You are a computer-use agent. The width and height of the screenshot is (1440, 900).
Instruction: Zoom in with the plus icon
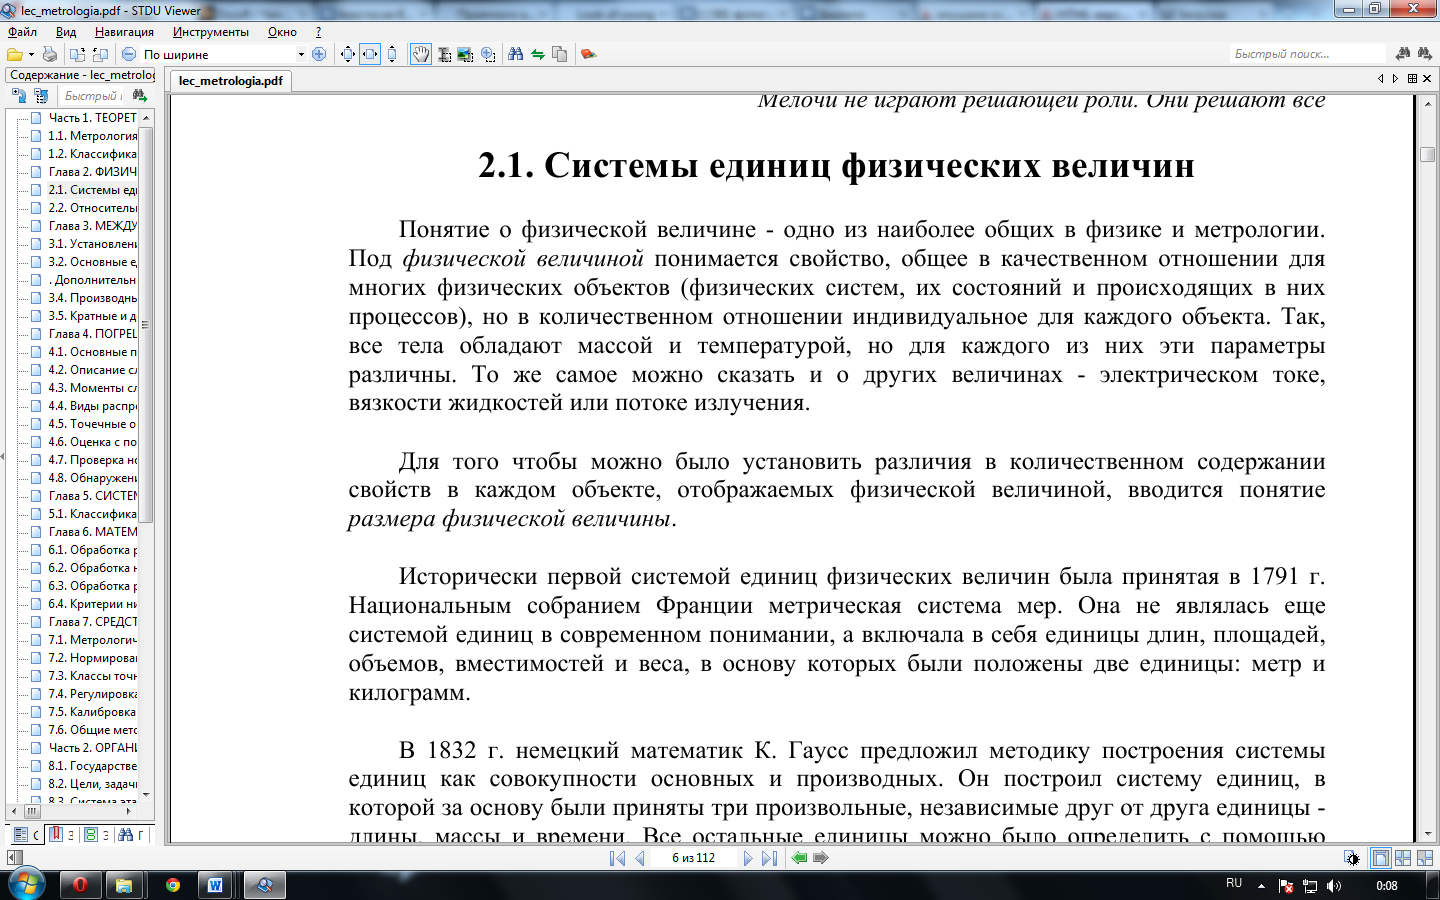pos(319,54)
